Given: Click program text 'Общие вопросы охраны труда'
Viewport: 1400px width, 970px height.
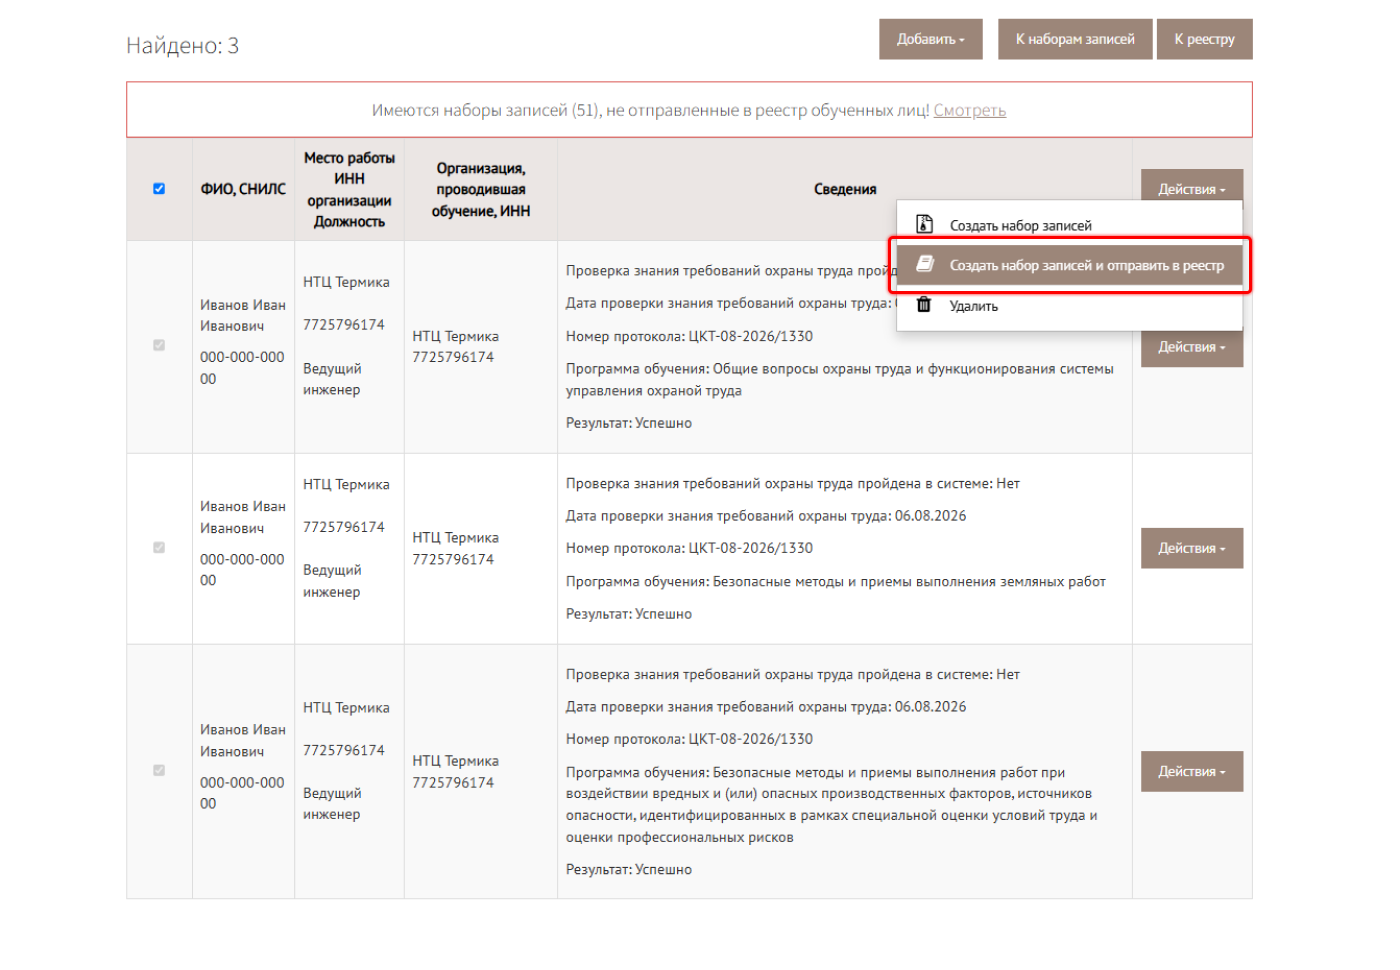Looking at the screenshot, I should tap(840, 380).
